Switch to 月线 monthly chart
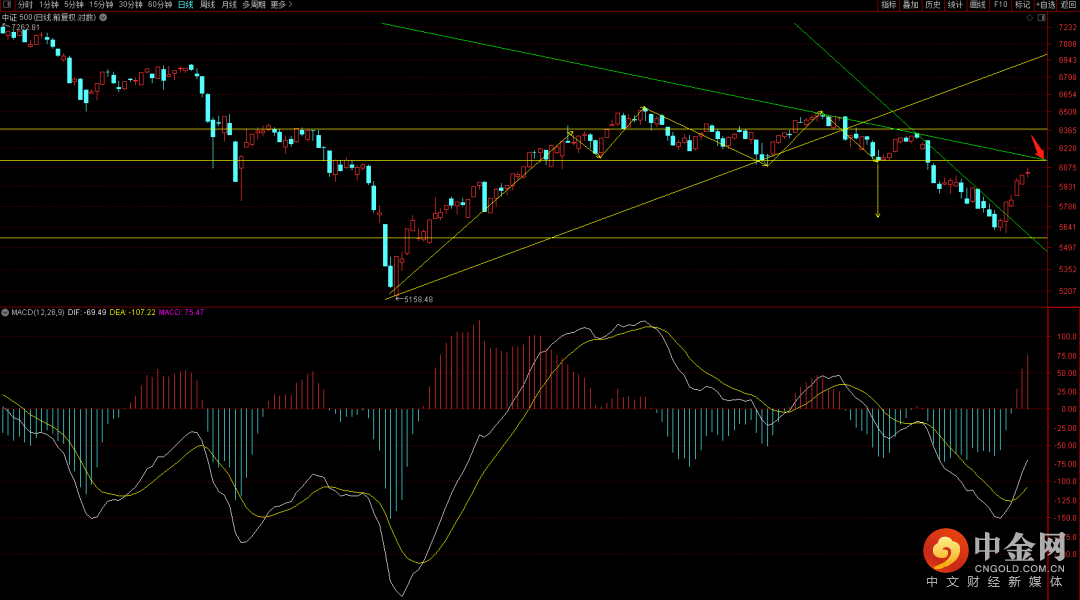Viewport: 1080px width, 600px height. click(229, 5)
